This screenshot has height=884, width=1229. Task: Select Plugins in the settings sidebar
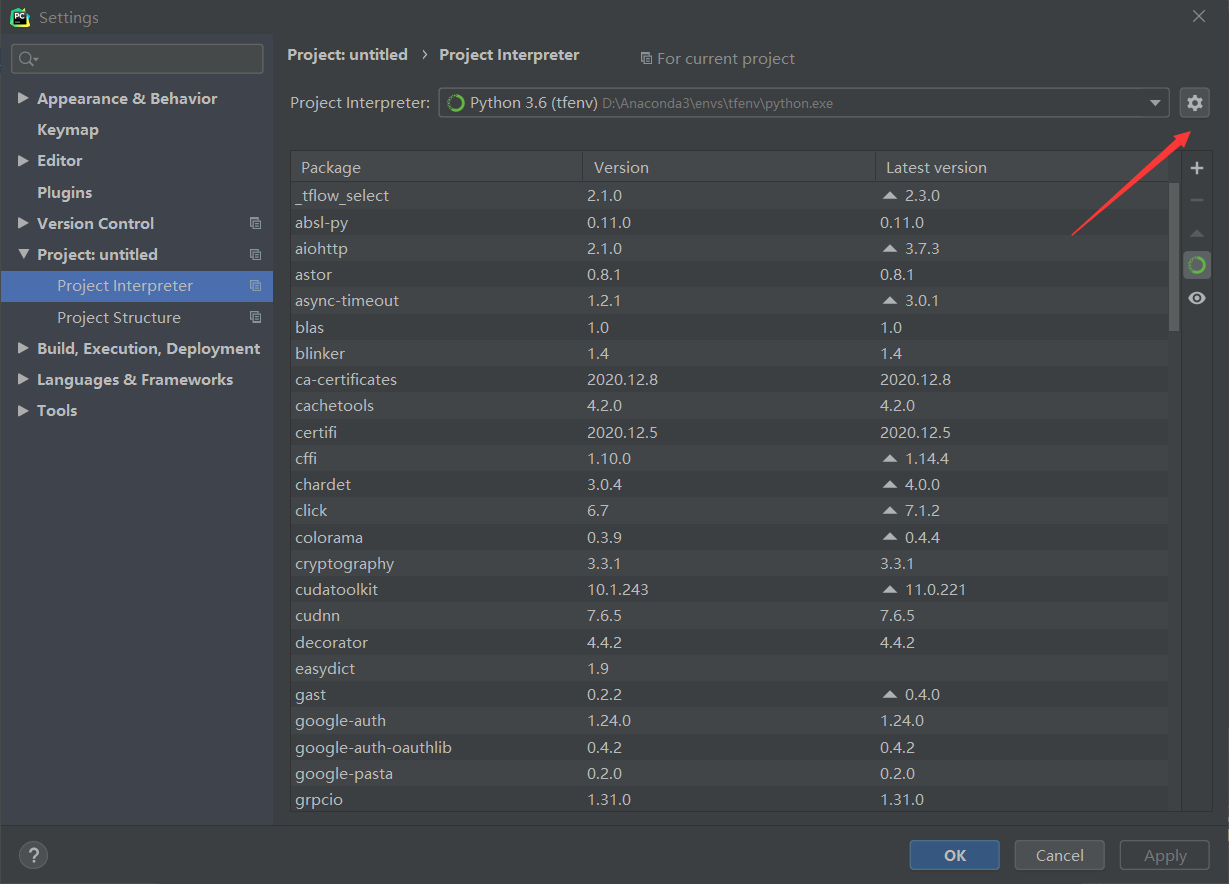(x=64, y=192)
